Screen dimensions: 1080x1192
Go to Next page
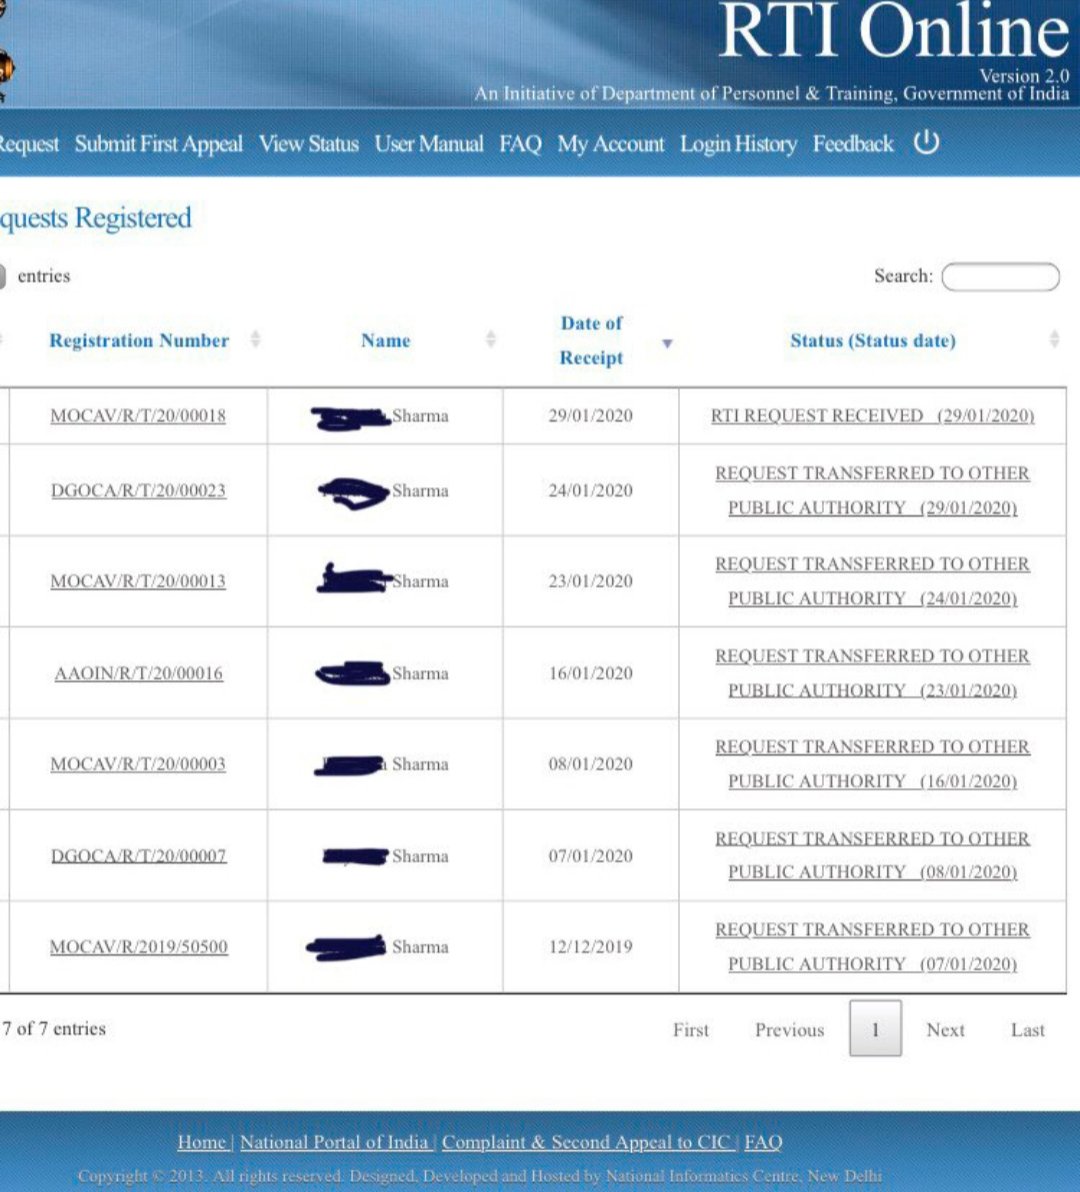(945, 1030)
